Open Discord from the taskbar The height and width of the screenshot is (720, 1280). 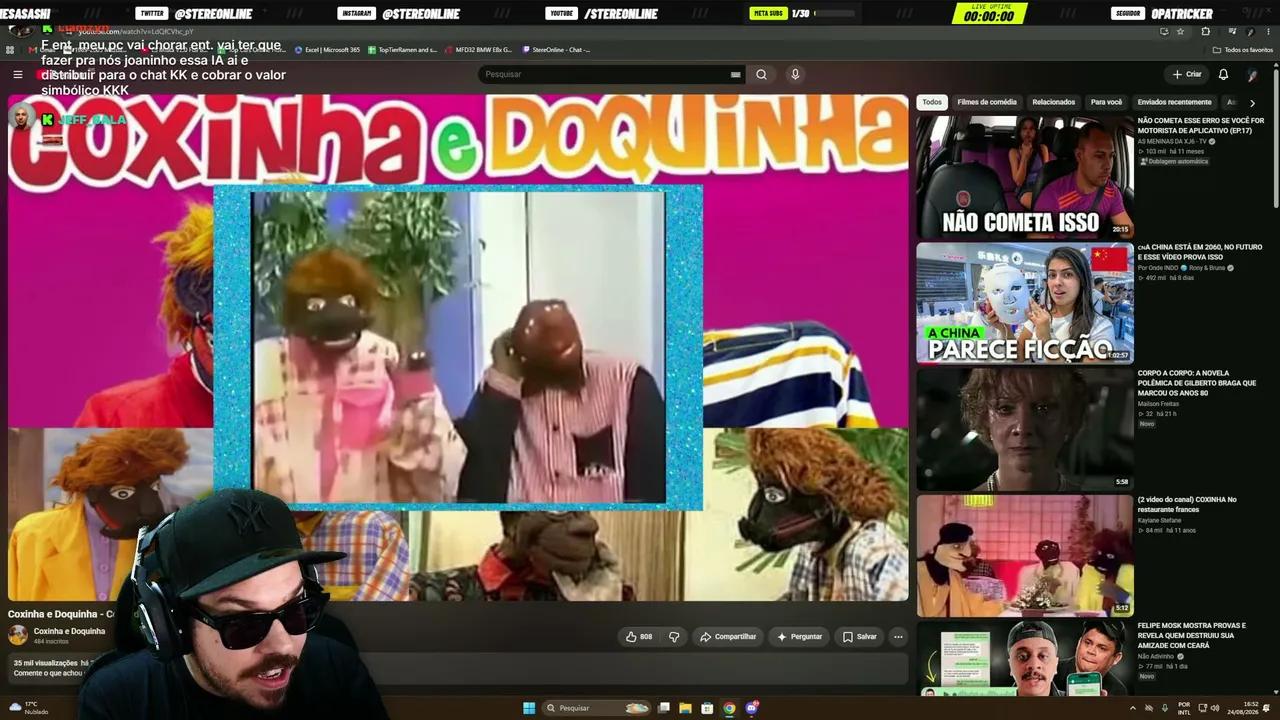coord(752,708)
